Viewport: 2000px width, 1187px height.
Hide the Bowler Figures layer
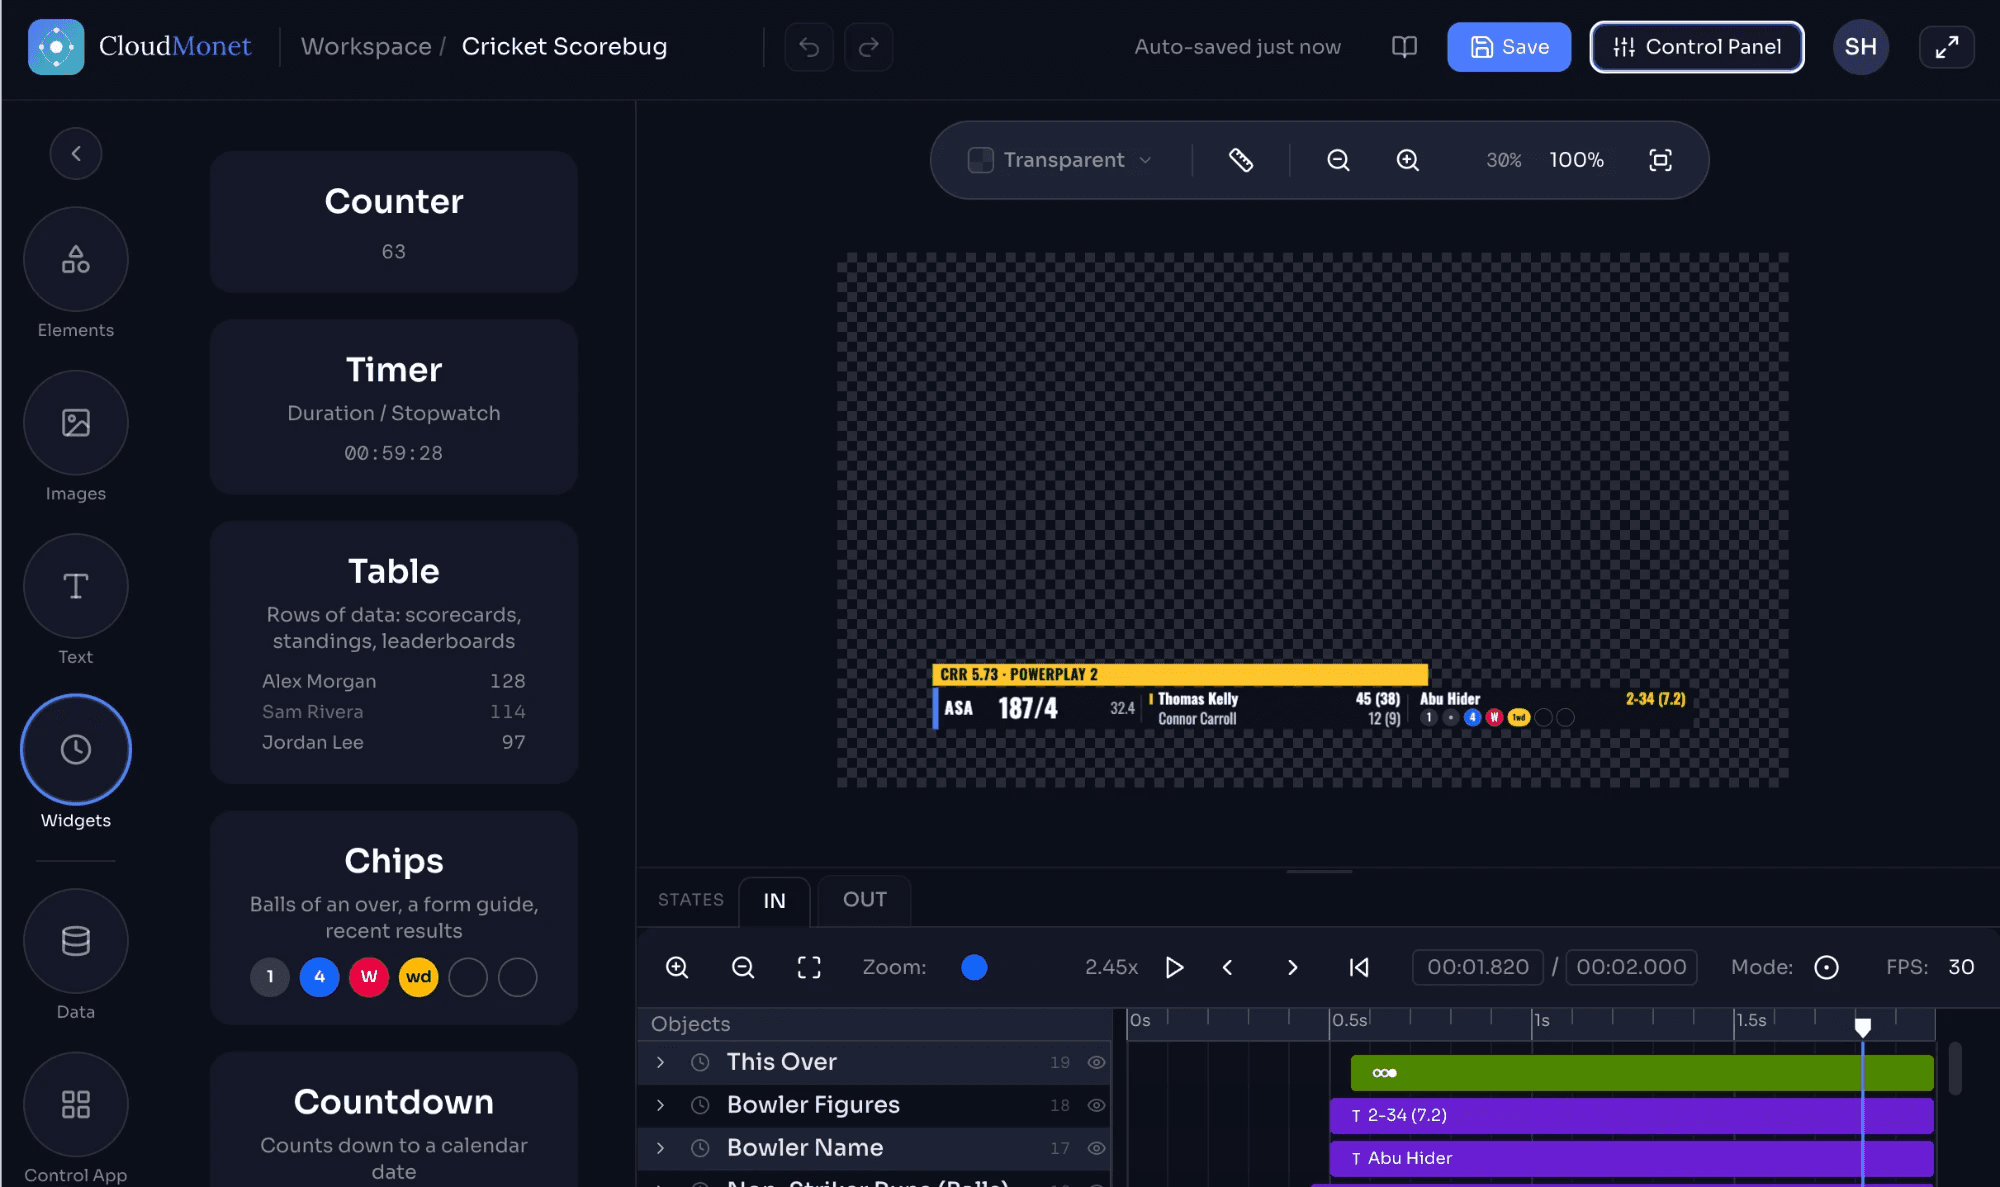[x=1096, y=1105]
